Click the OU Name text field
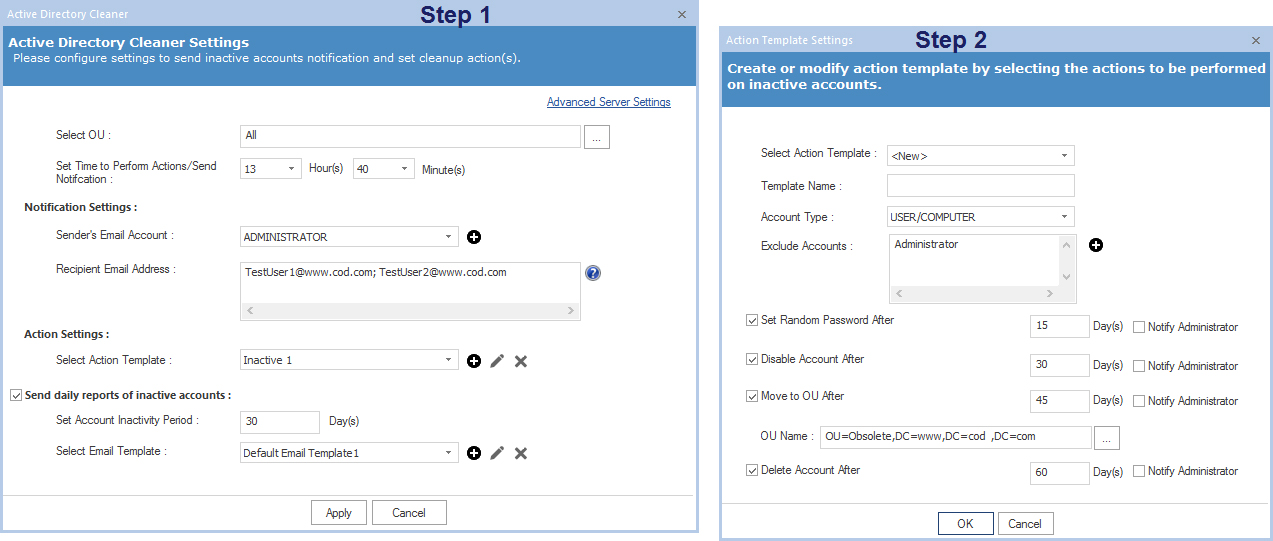The height and width of the screenshot is (541, 1273). 956,438
